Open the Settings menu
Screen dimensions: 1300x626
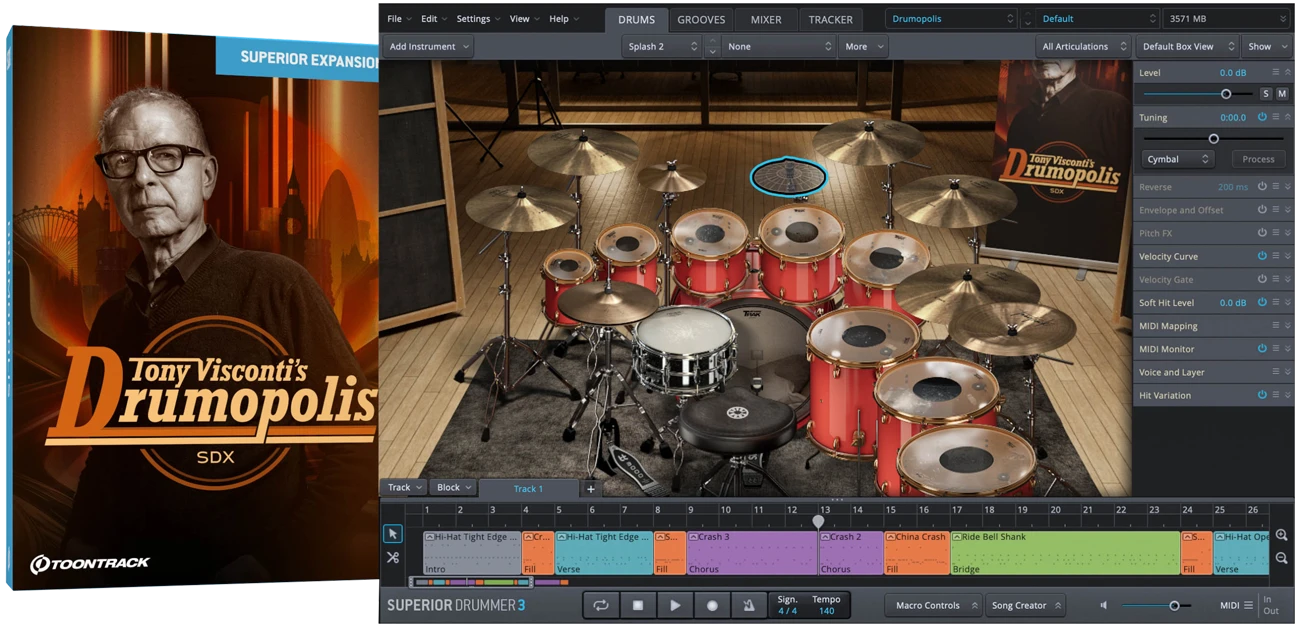pyautogui.click(x=478, y=19)
